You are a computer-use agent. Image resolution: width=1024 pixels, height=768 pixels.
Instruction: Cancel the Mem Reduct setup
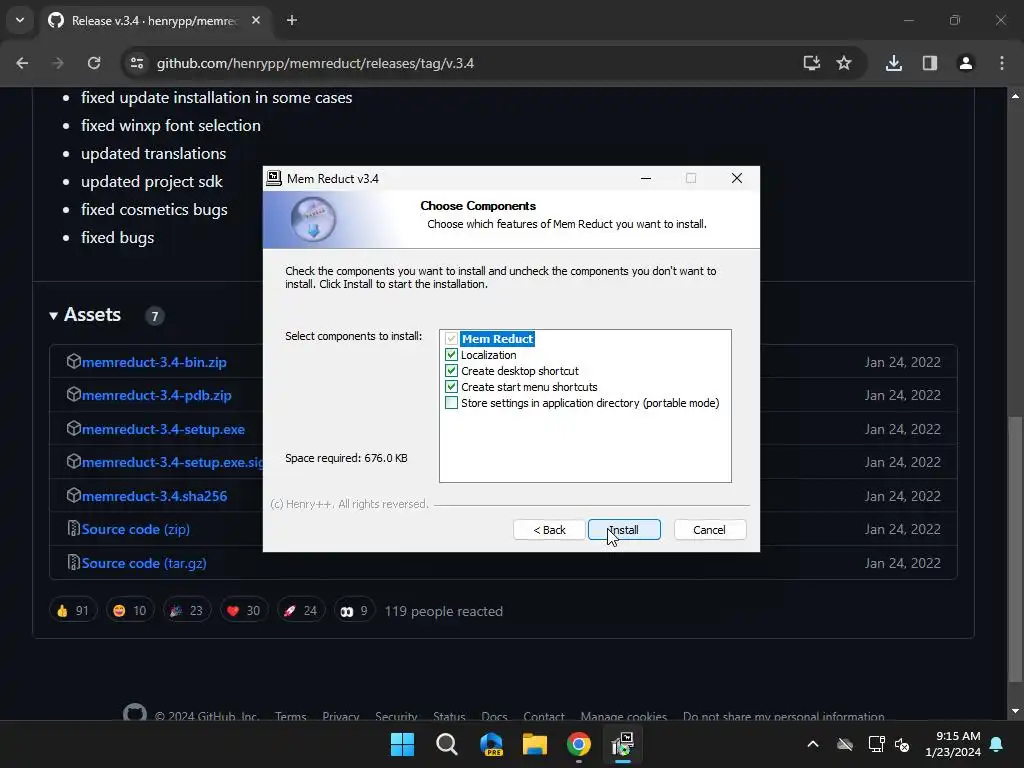tap(709, 530)
